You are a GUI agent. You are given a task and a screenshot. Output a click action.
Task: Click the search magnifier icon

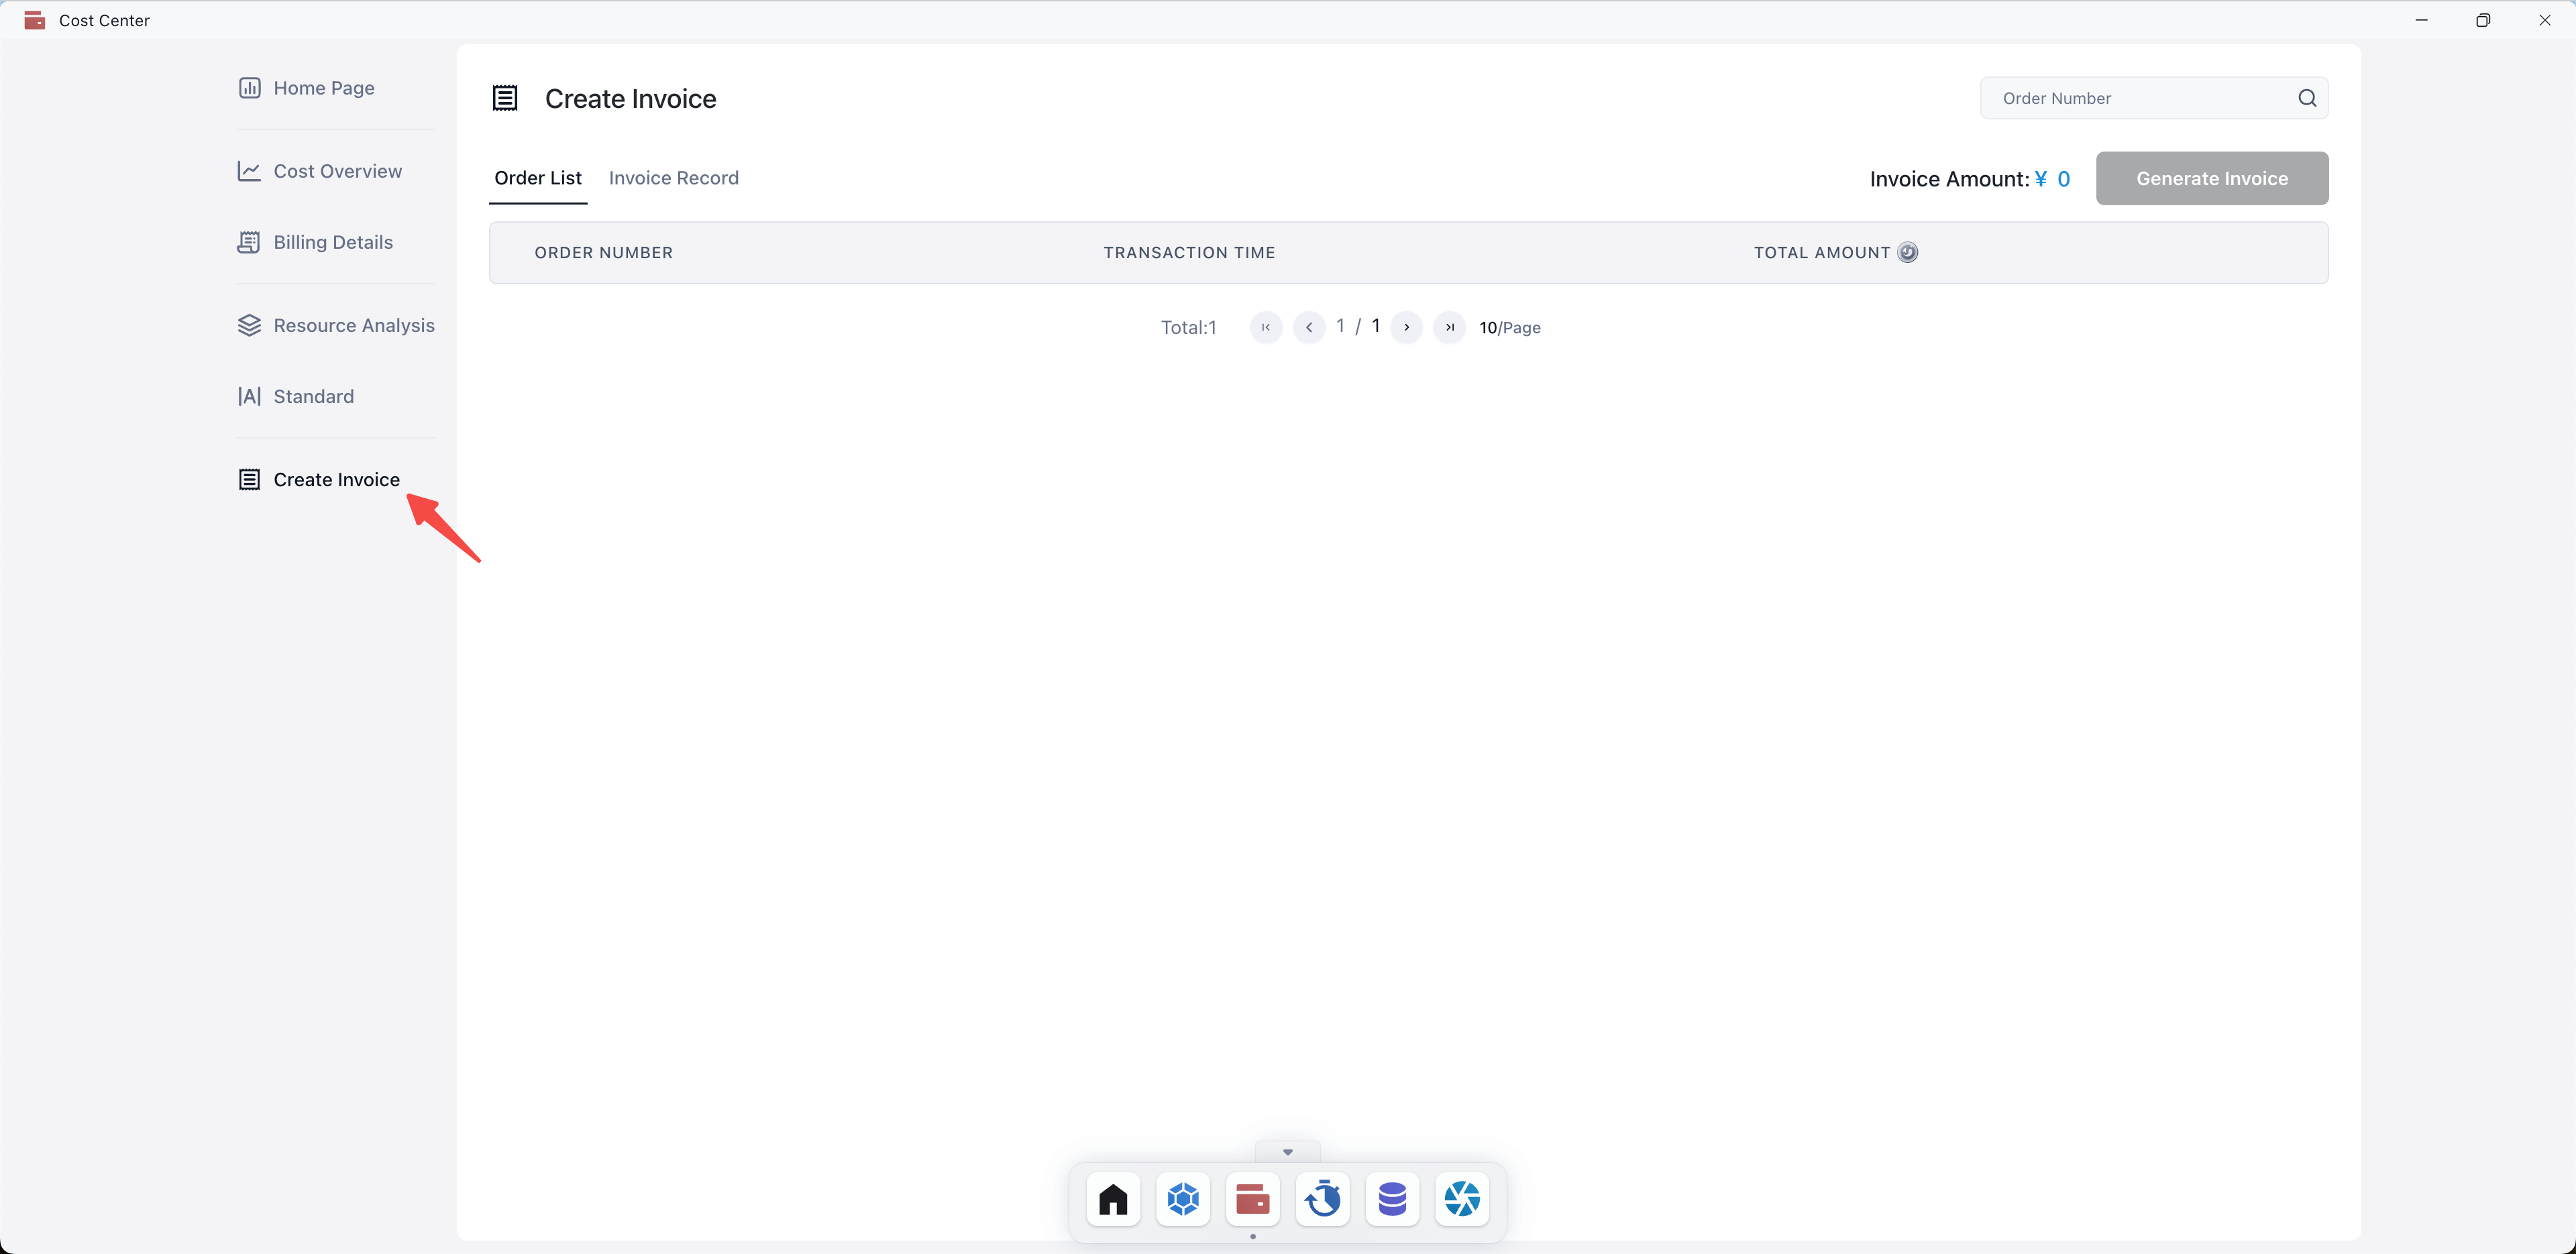[x=2307, y=98]
